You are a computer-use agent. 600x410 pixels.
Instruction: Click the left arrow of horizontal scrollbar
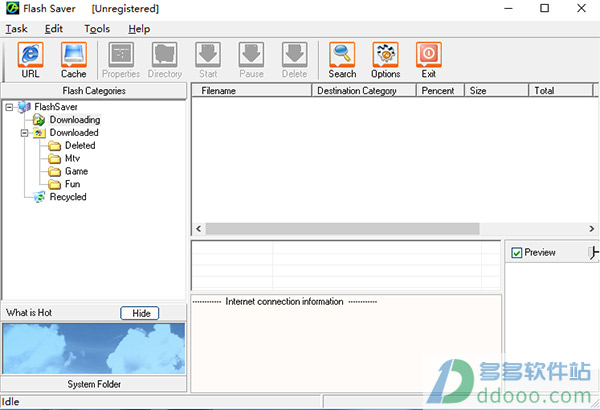click(199, 229)
